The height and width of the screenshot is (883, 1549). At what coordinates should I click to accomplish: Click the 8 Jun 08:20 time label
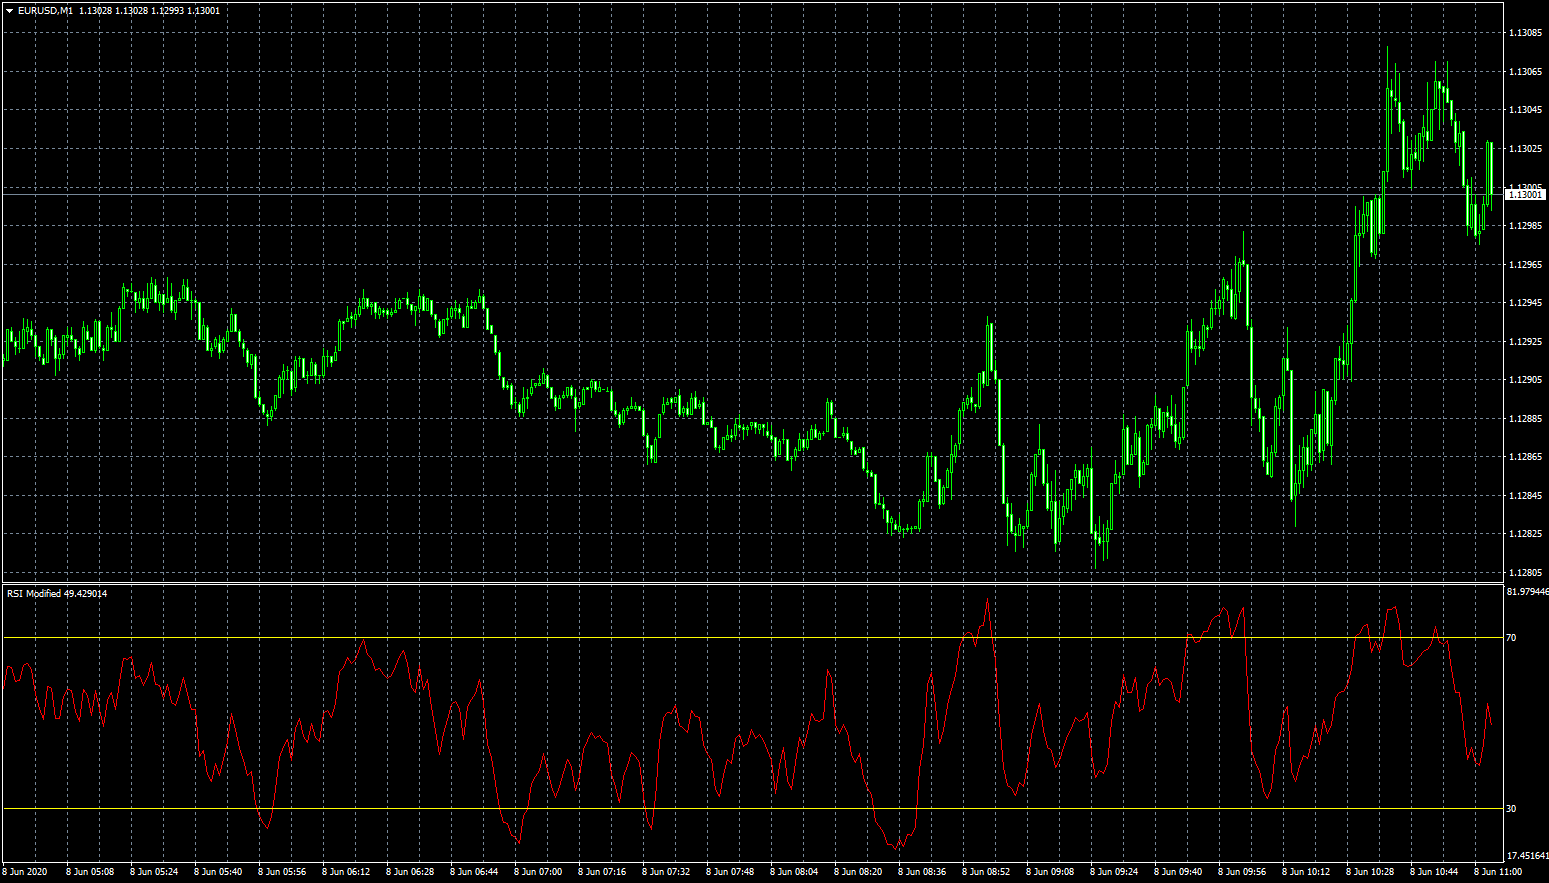(x=858, y=872)
